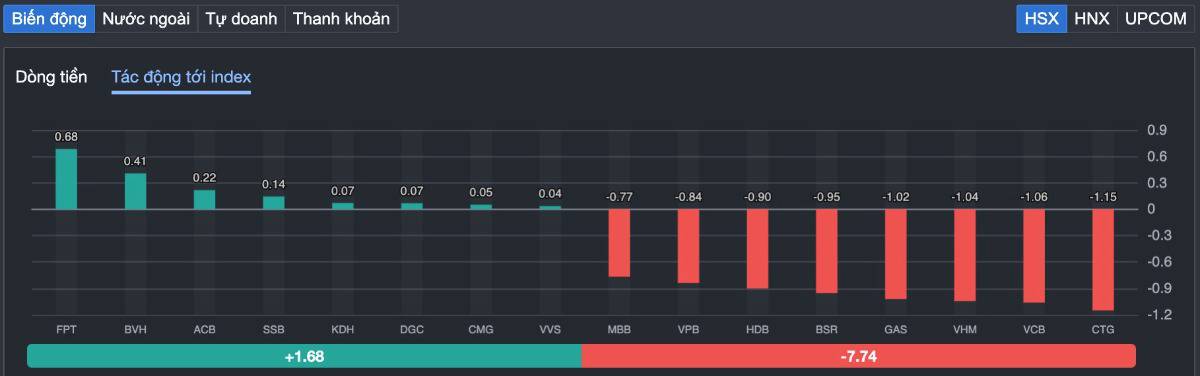Image resolution: width=1200 pixels, height=376 pixels.
Task: Click the green ACB bar
Action: click(204, 199)
